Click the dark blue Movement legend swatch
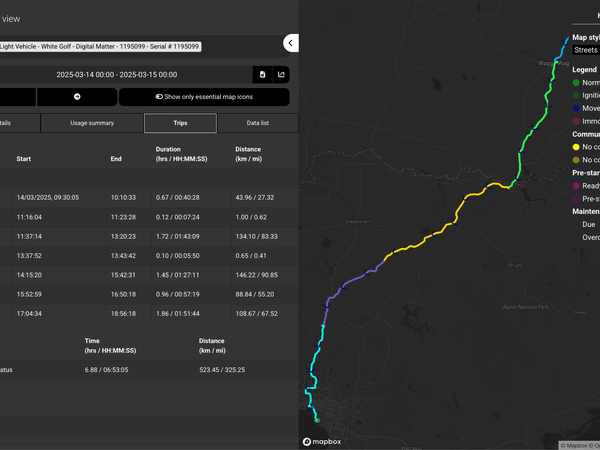Viewport: 600px width, 450px height. [x=576, y=108]
